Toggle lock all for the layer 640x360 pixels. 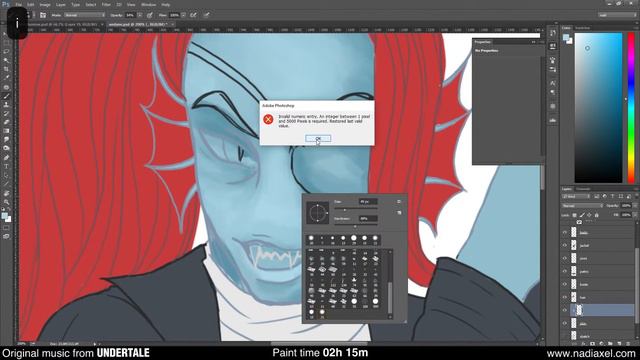[597, 215]
